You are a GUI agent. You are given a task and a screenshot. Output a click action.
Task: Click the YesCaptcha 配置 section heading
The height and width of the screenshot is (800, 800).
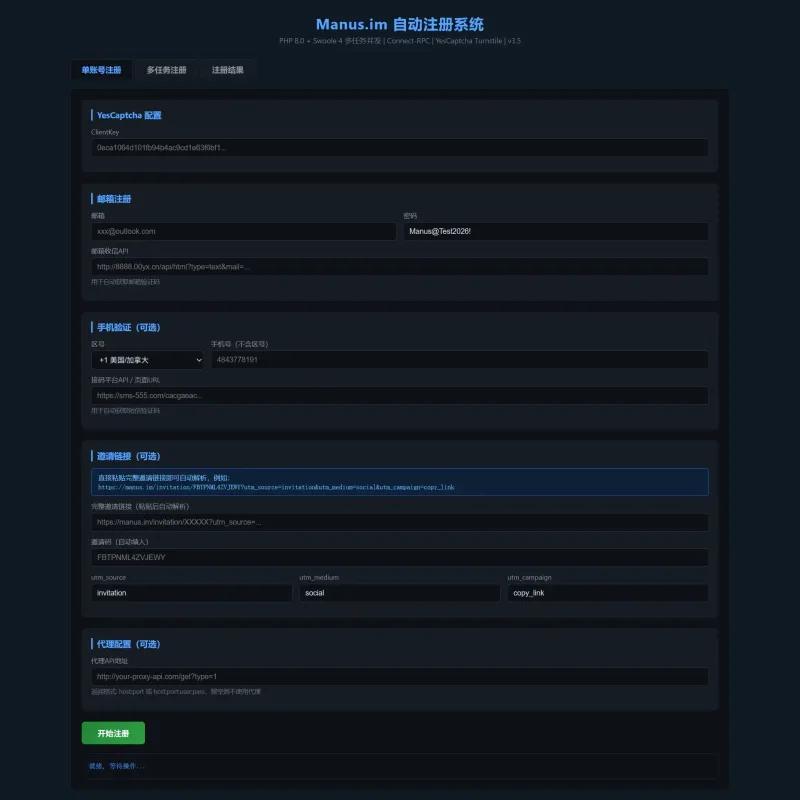click(x=129, y=115)
